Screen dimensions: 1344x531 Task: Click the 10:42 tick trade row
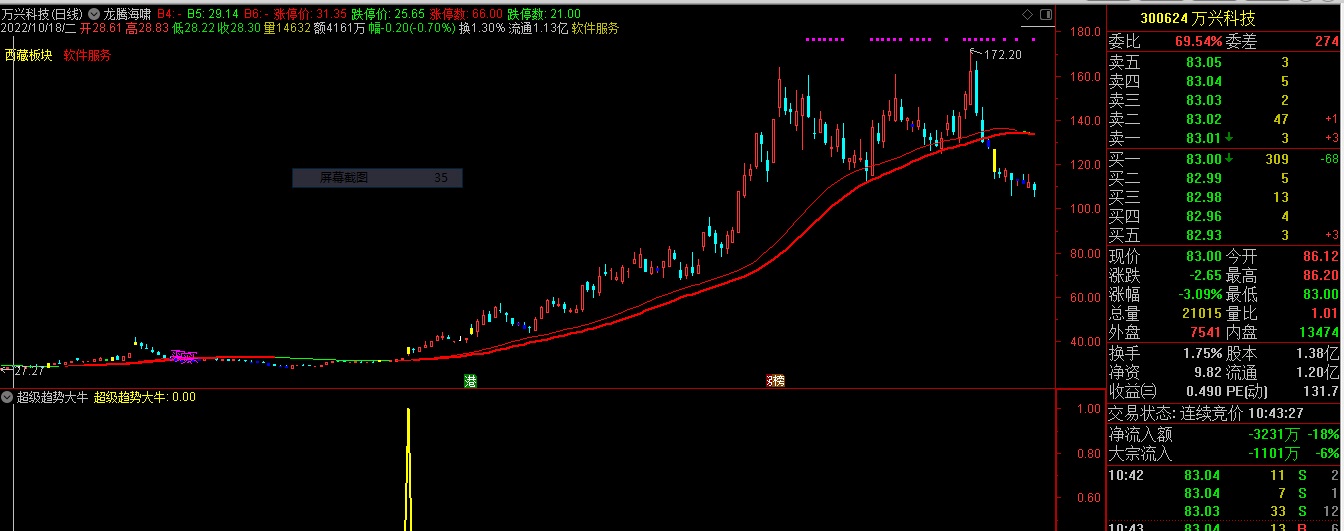click(x=1224, y=476)
